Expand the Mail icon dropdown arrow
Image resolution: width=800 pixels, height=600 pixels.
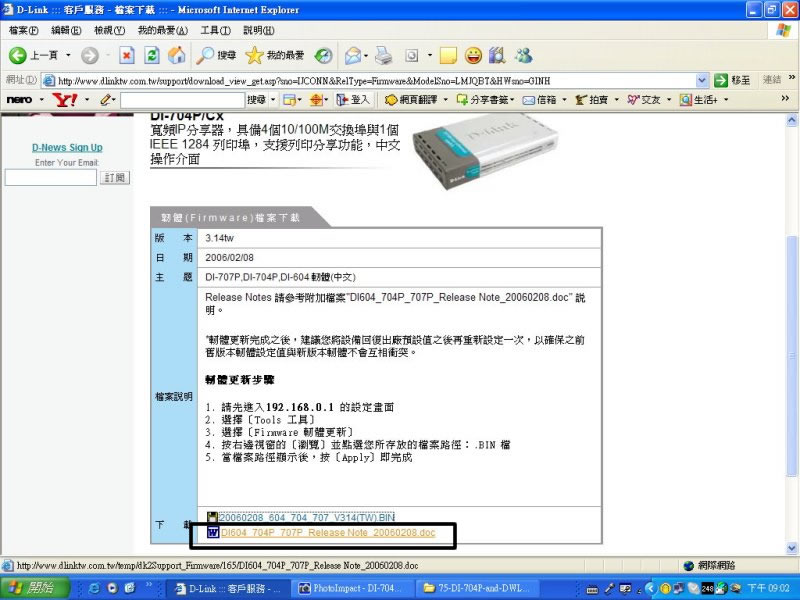[x=366, y=55]
